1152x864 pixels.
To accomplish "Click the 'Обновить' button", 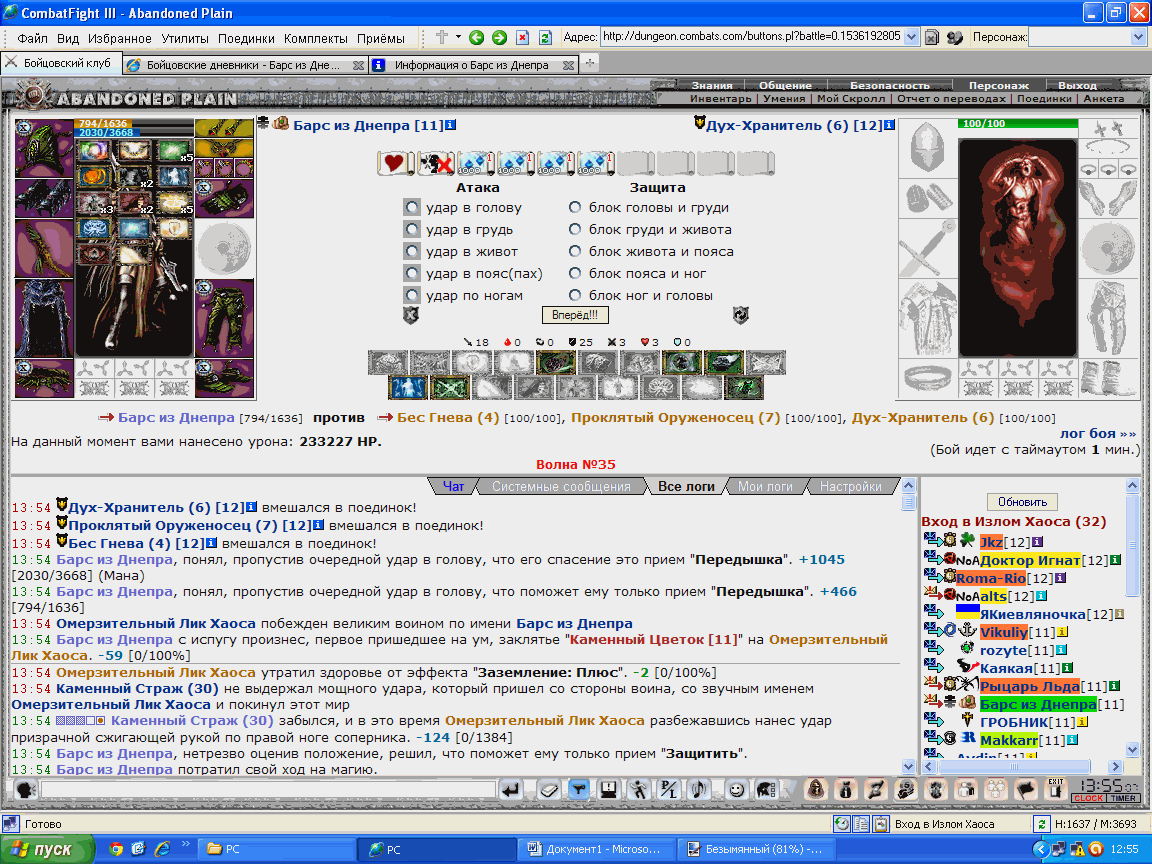I will 1022,502.
